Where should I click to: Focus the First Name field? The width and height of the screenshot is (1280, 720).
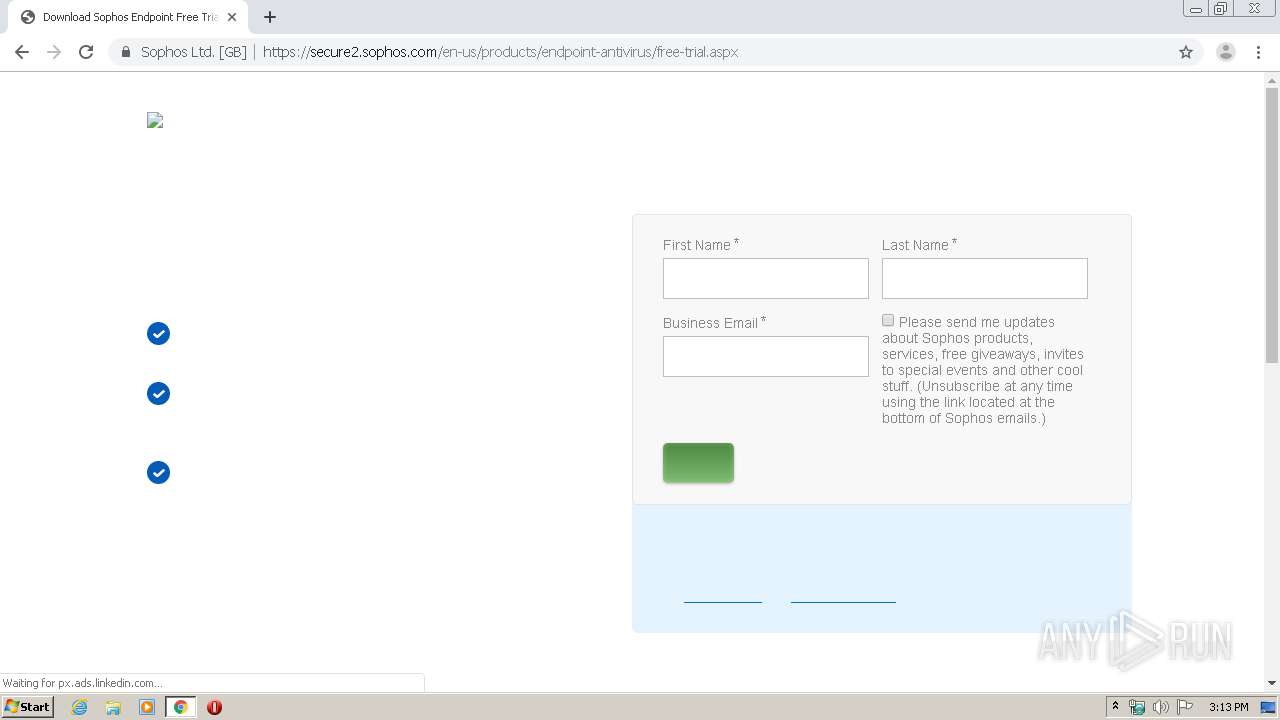coord(766,278)
